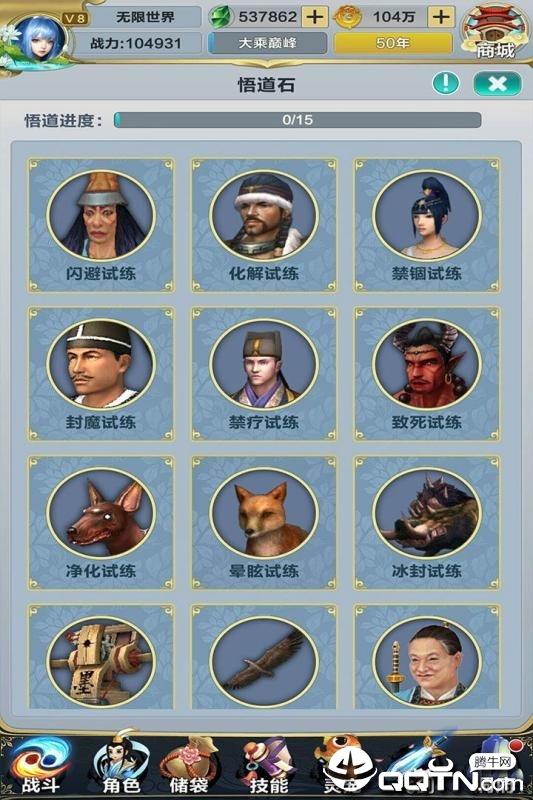This screenshot has width=533, height=800.
Task: Add more green jade currency with plus
Action: click(x=315, y=17)
